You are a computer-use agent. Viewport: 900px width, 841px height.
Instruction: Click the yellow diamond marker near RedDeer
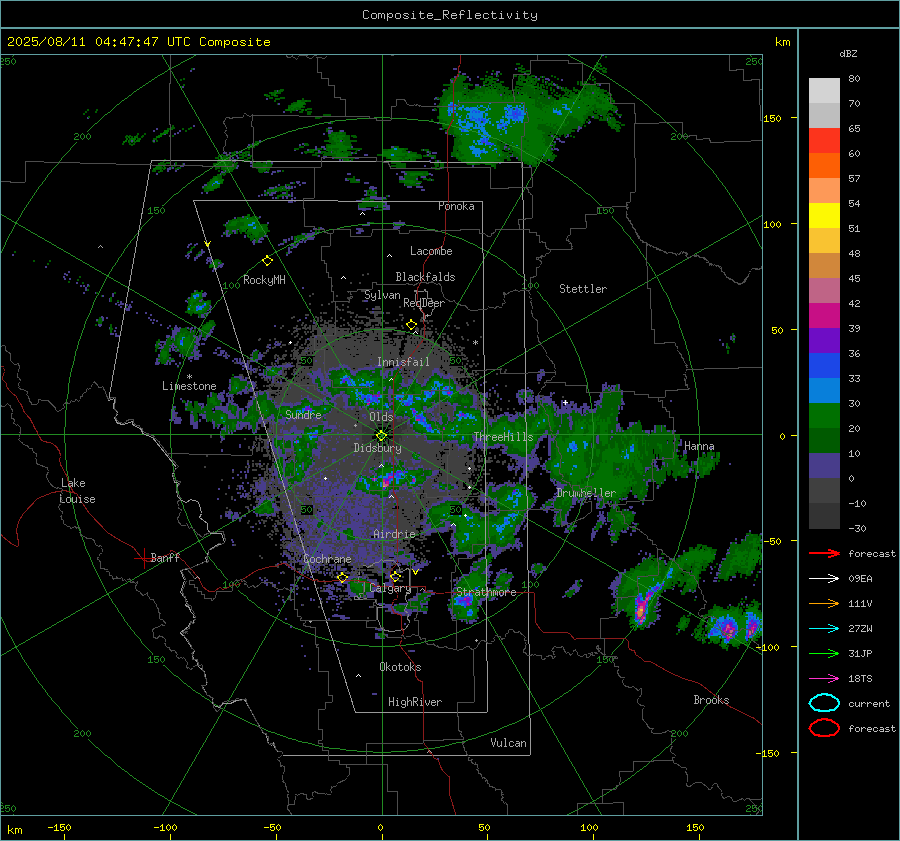pos(411,325)
